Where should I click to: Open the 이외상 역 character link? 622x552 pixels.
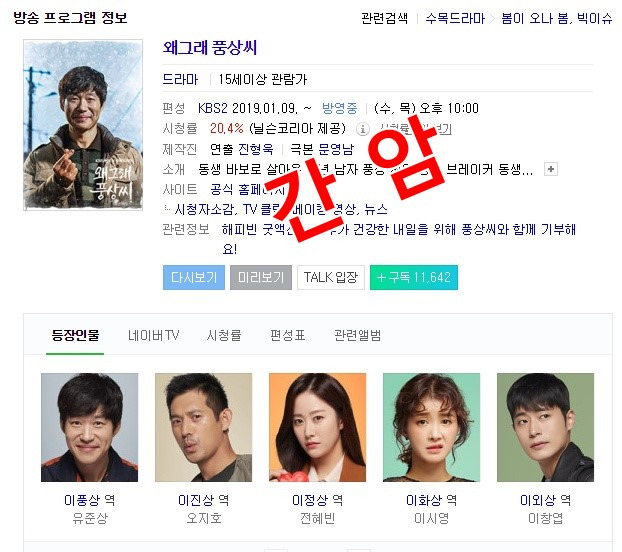[545, 500]
